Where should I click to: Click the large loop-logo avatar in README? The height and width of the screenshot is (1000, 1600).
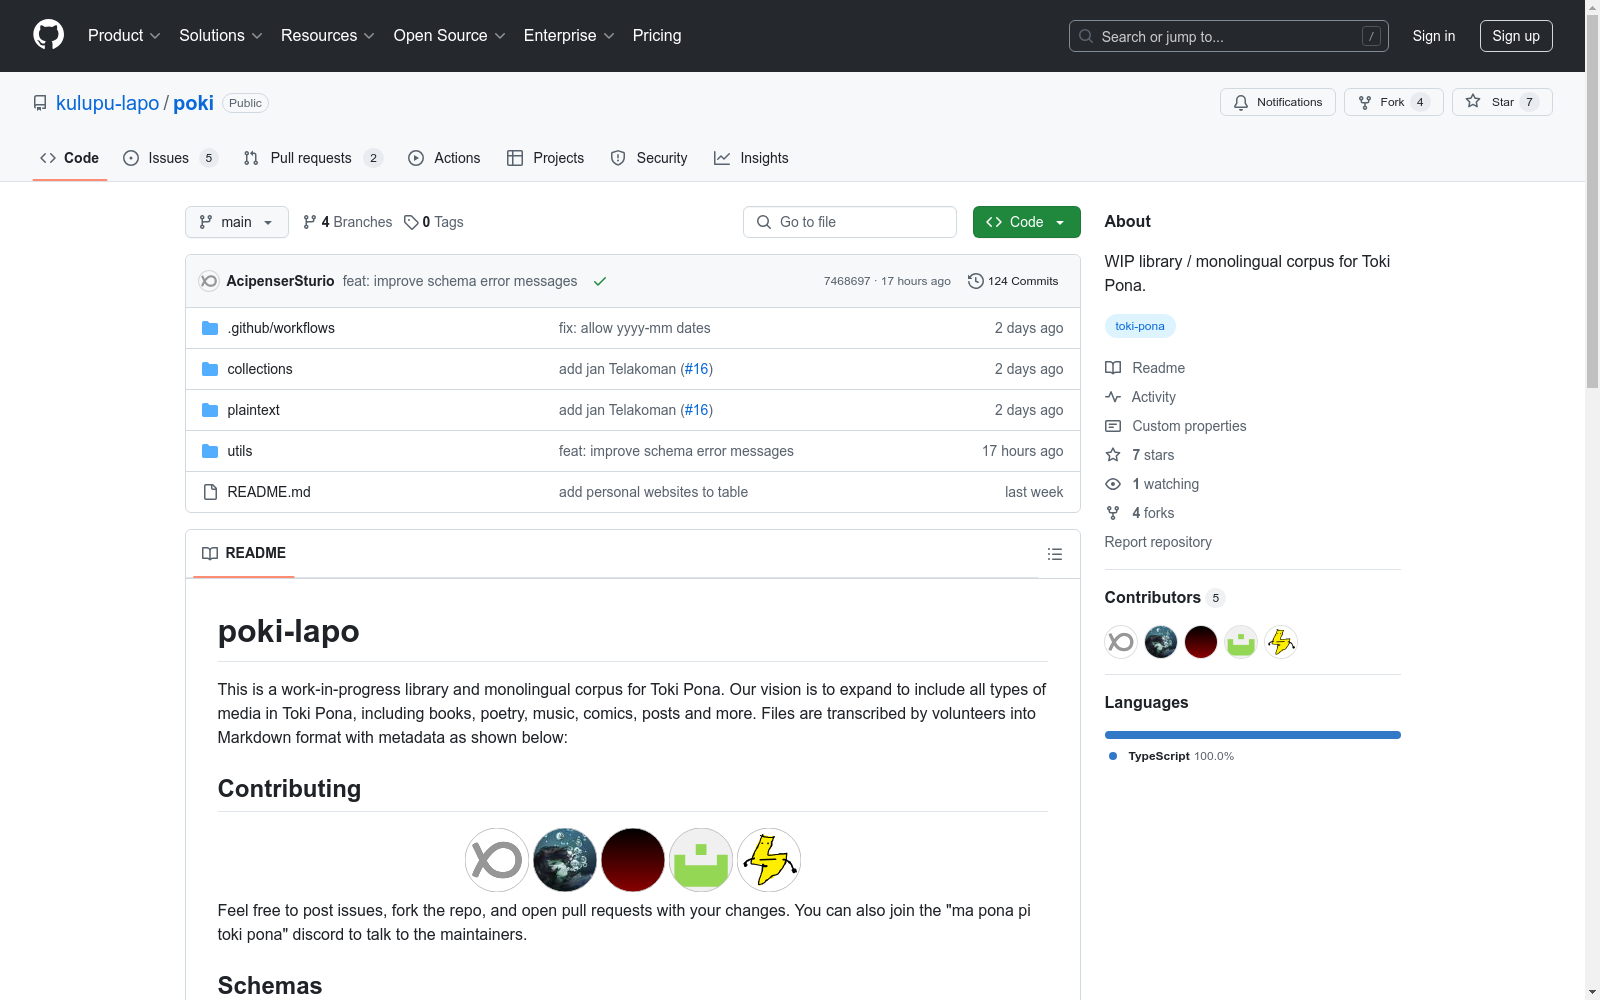pos(497,860)
